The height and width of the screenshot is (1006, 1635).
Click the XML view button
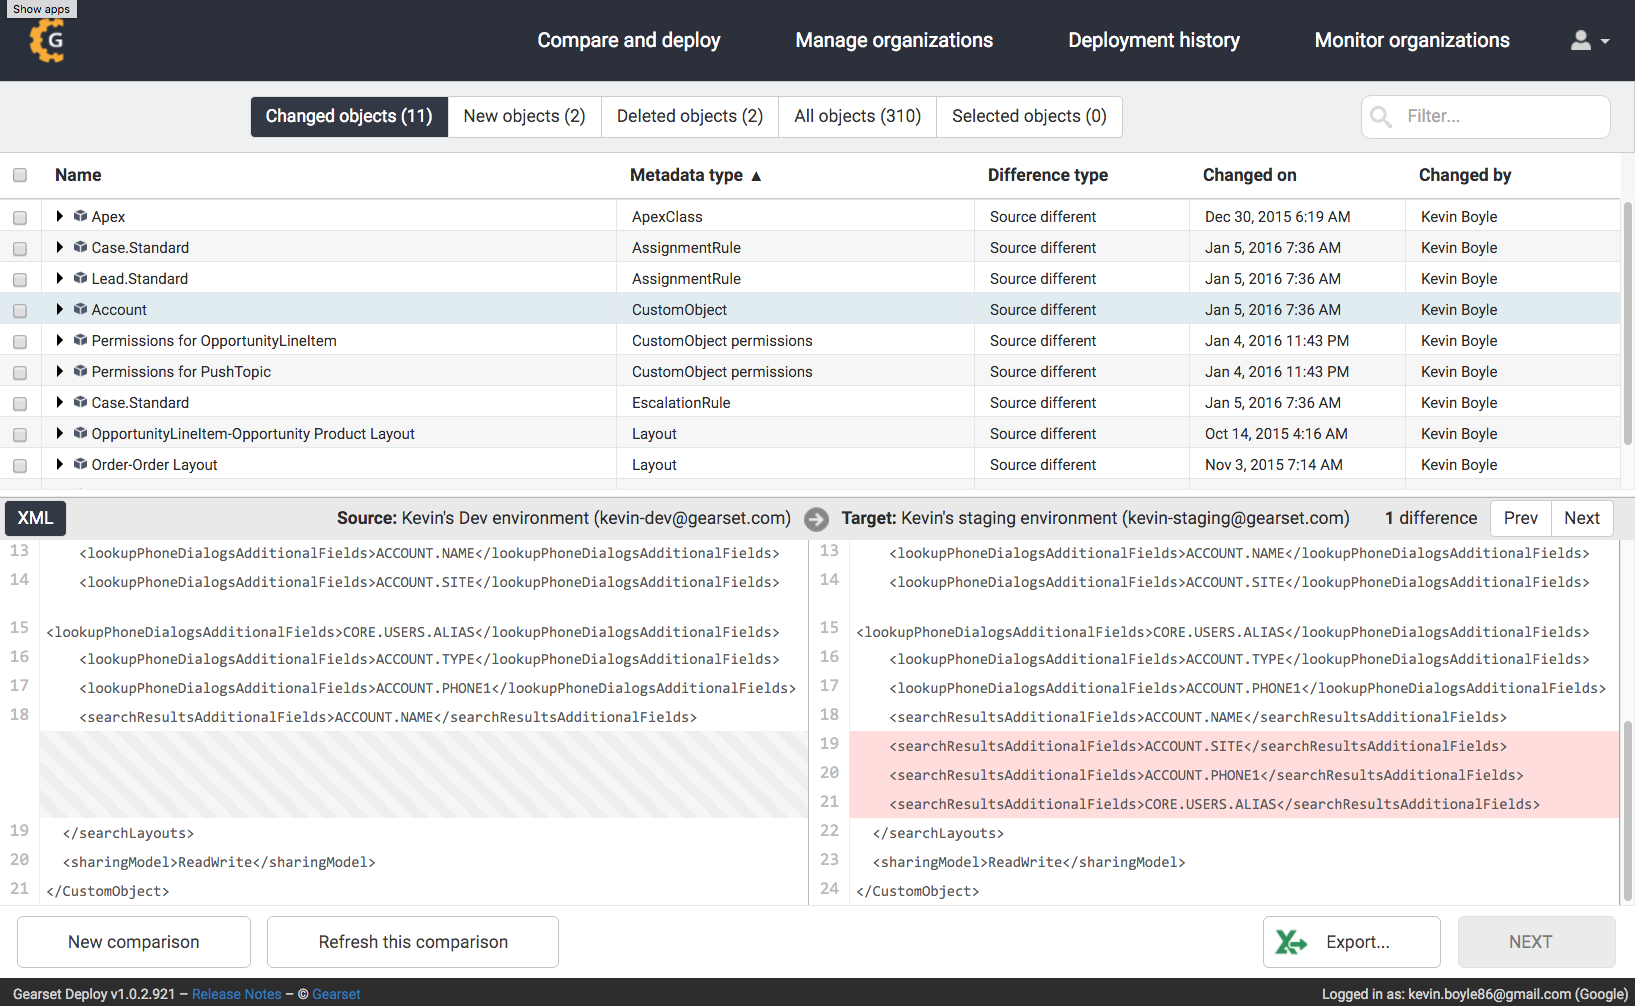35,518
